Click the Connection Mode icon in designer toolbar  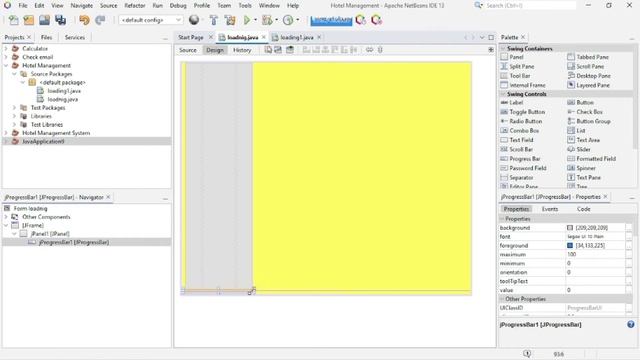point(278,50)
